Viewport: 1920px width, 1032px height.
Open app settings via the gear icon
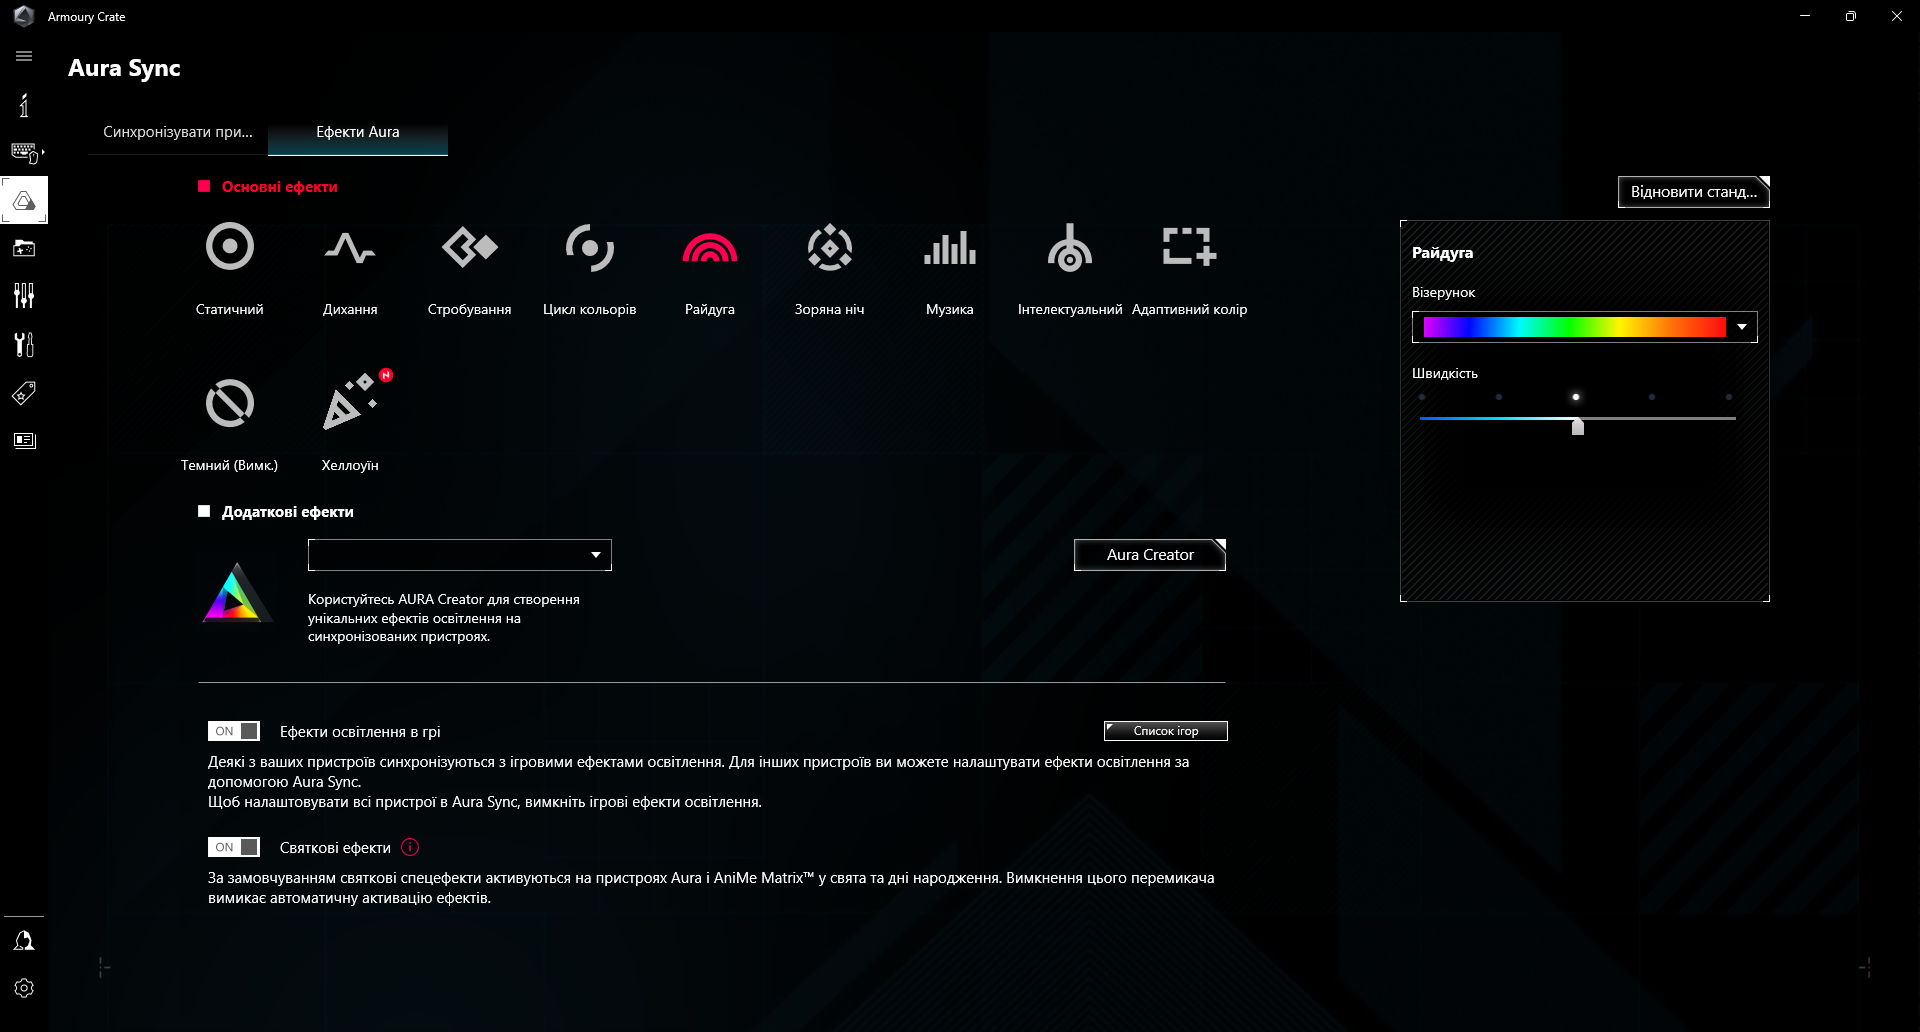(x=24, y=988)
